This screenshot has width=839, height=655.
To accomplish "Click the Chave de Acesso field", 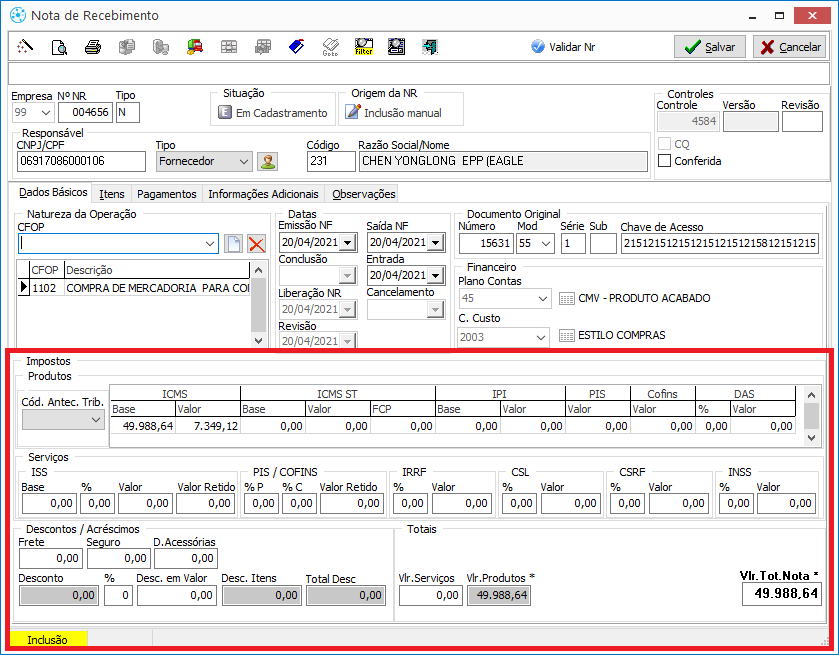I will point(720,243).
